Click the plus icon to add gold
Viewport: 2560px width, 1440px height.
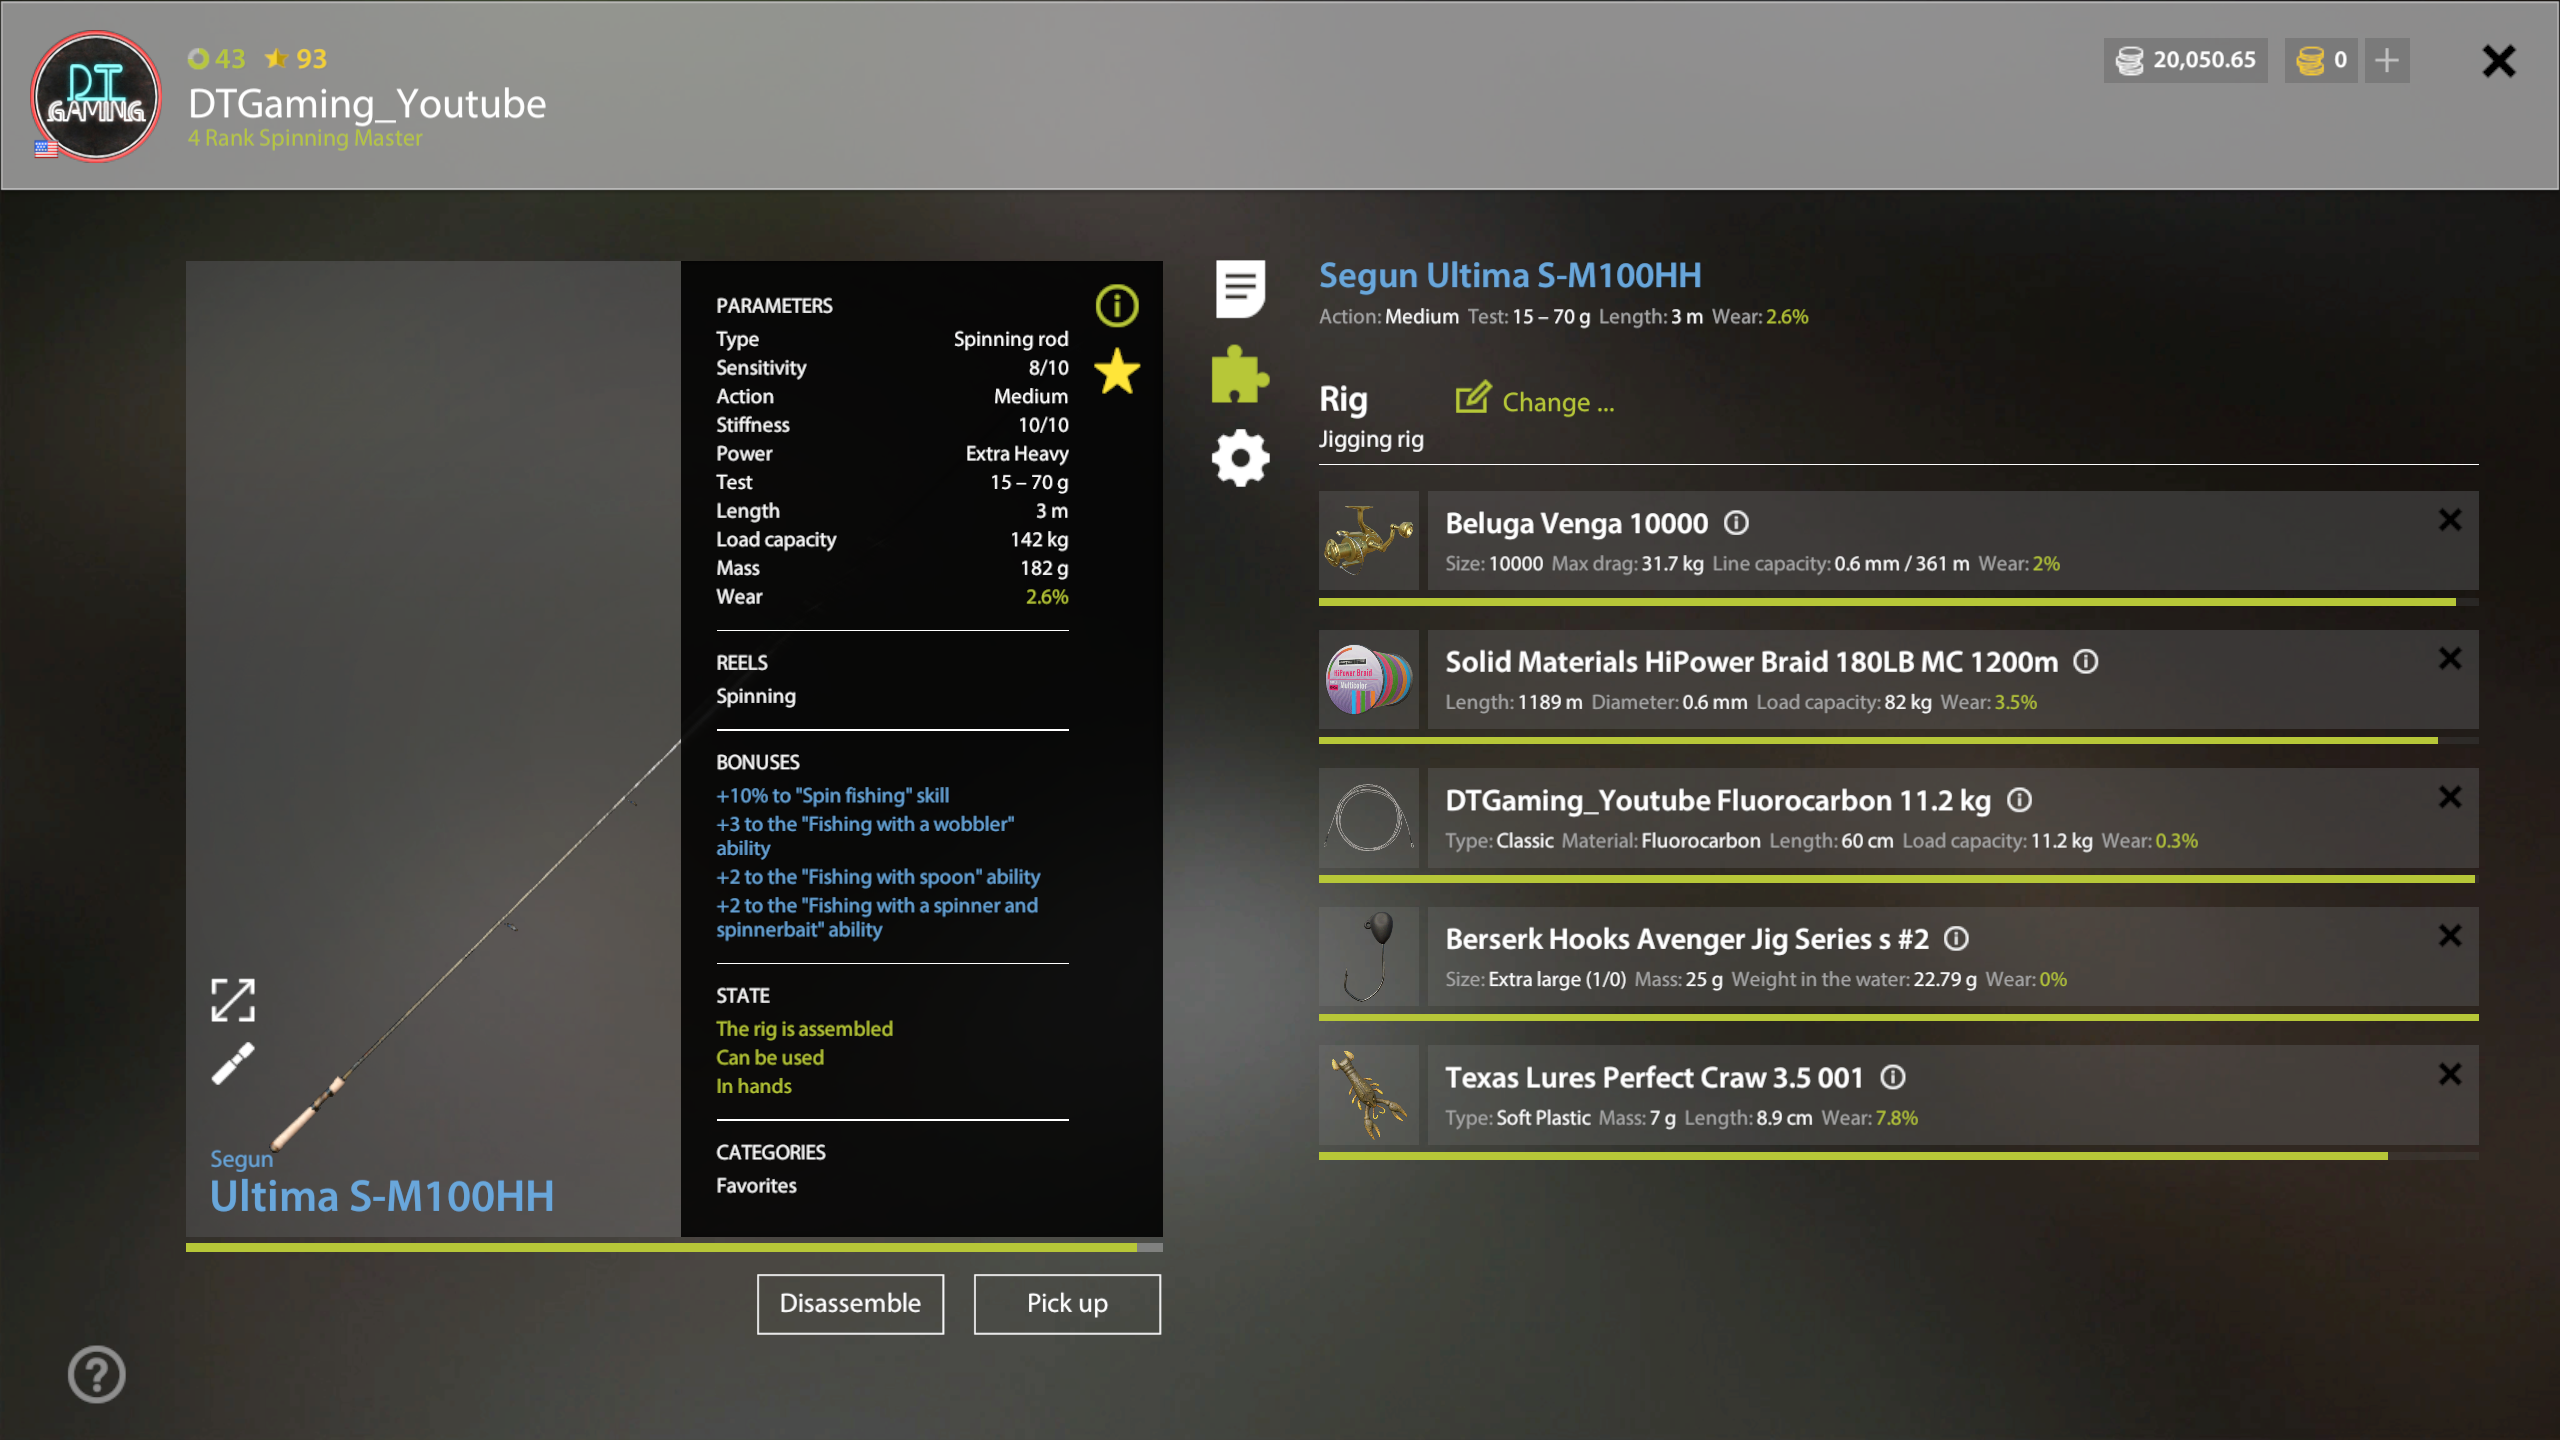pos(2386,61)
